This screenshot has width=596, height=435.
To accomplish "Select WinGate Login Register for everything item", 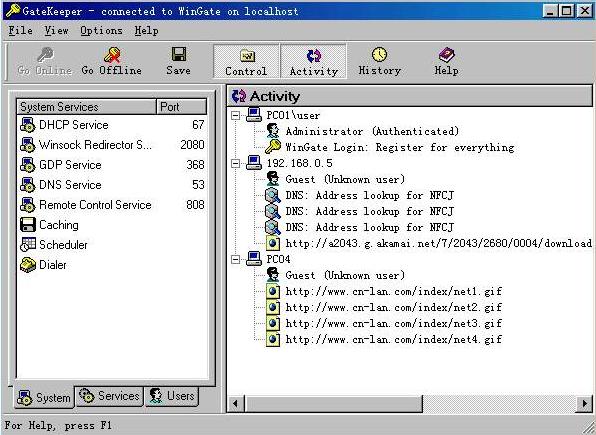I will pos(400,148).
